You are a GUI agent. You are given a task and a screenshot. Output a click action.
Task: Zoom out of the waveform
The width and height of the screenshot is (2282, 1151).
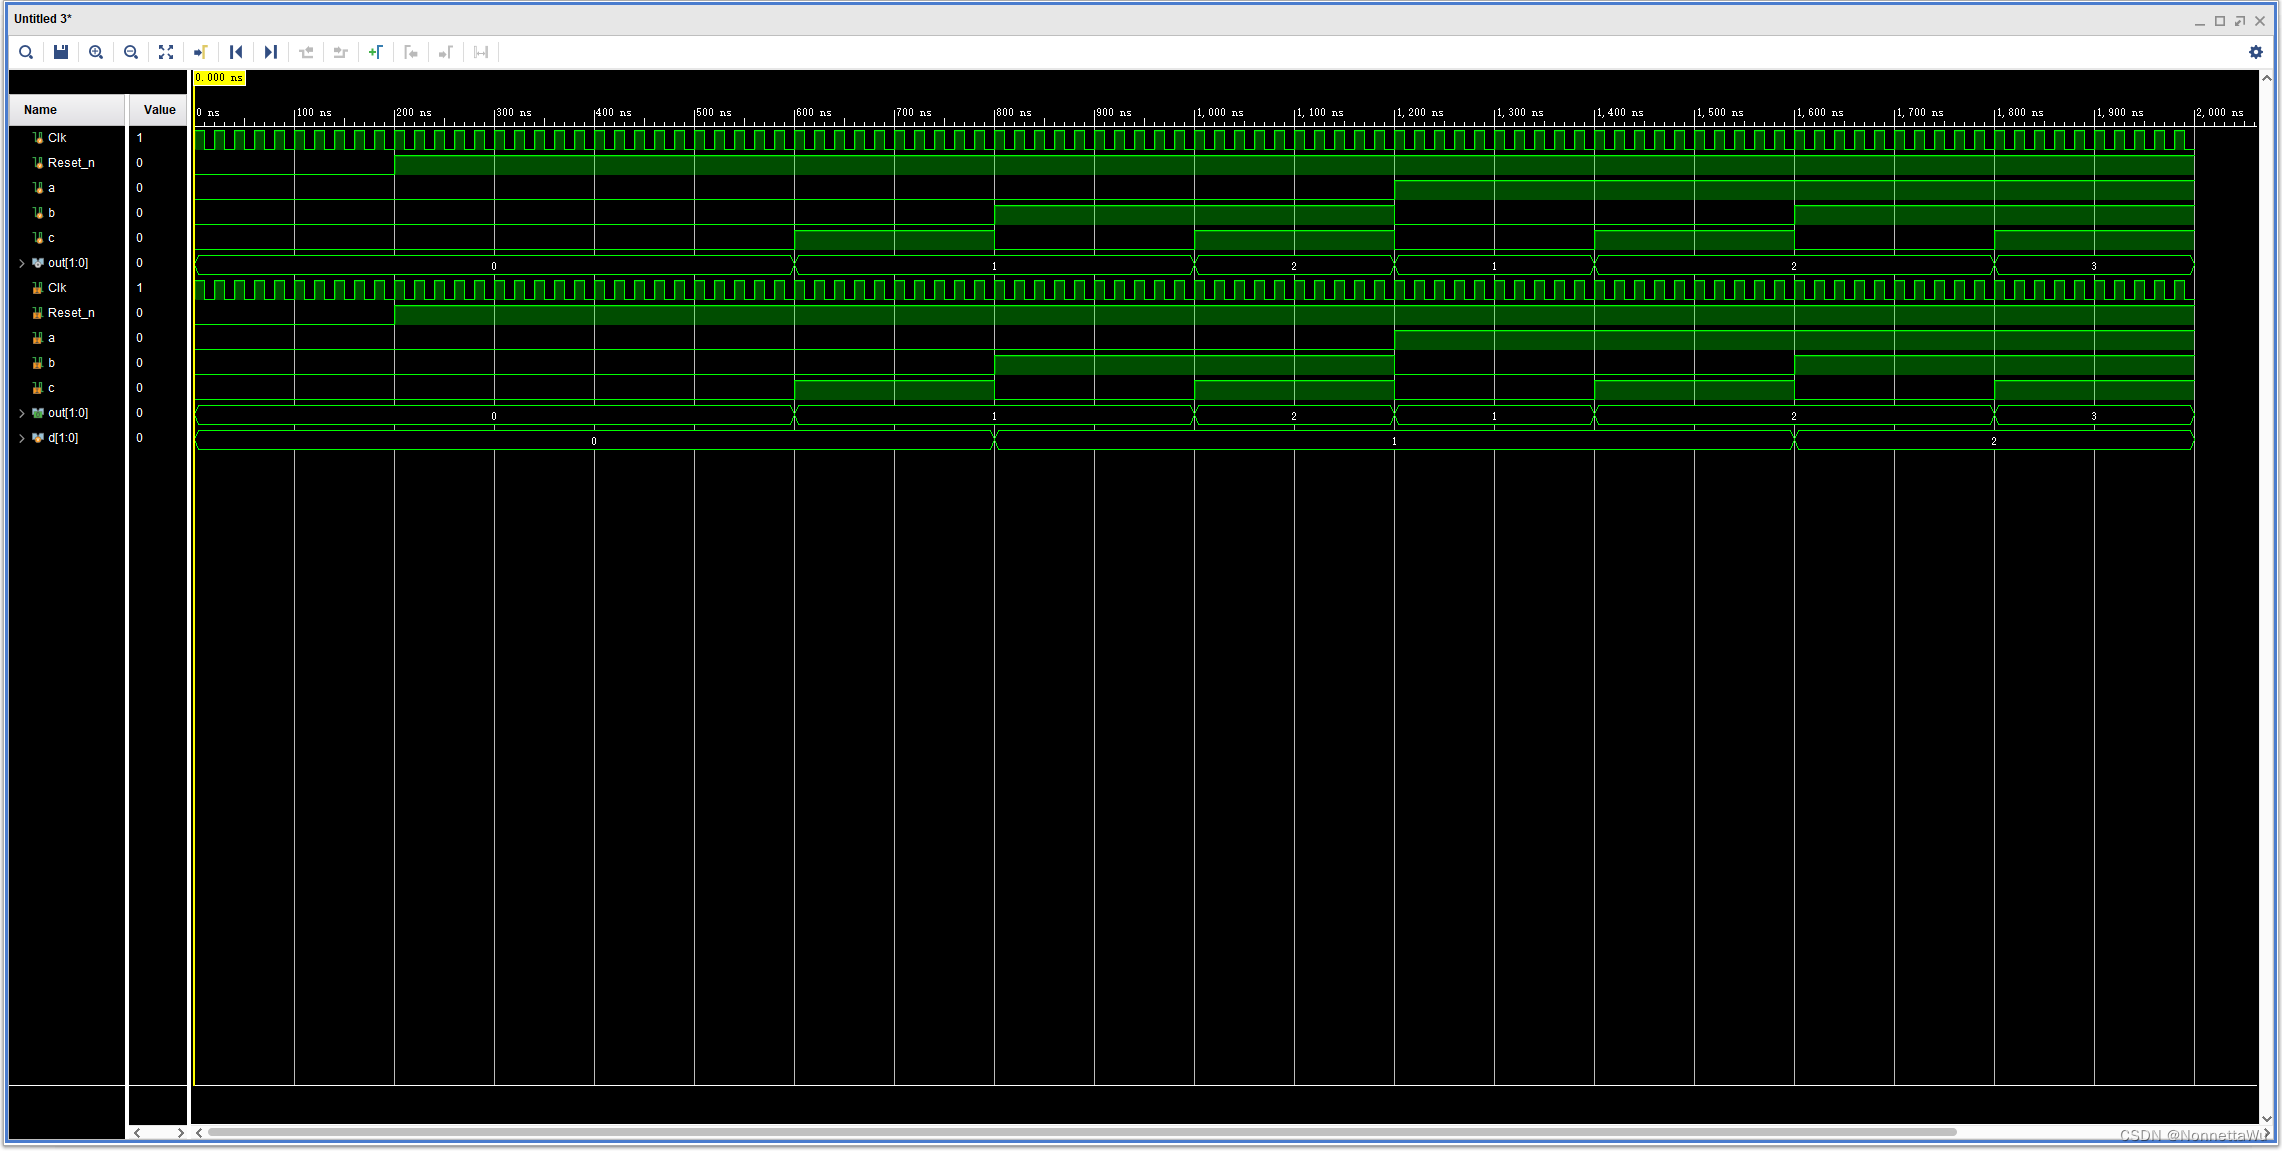[131, 52]
